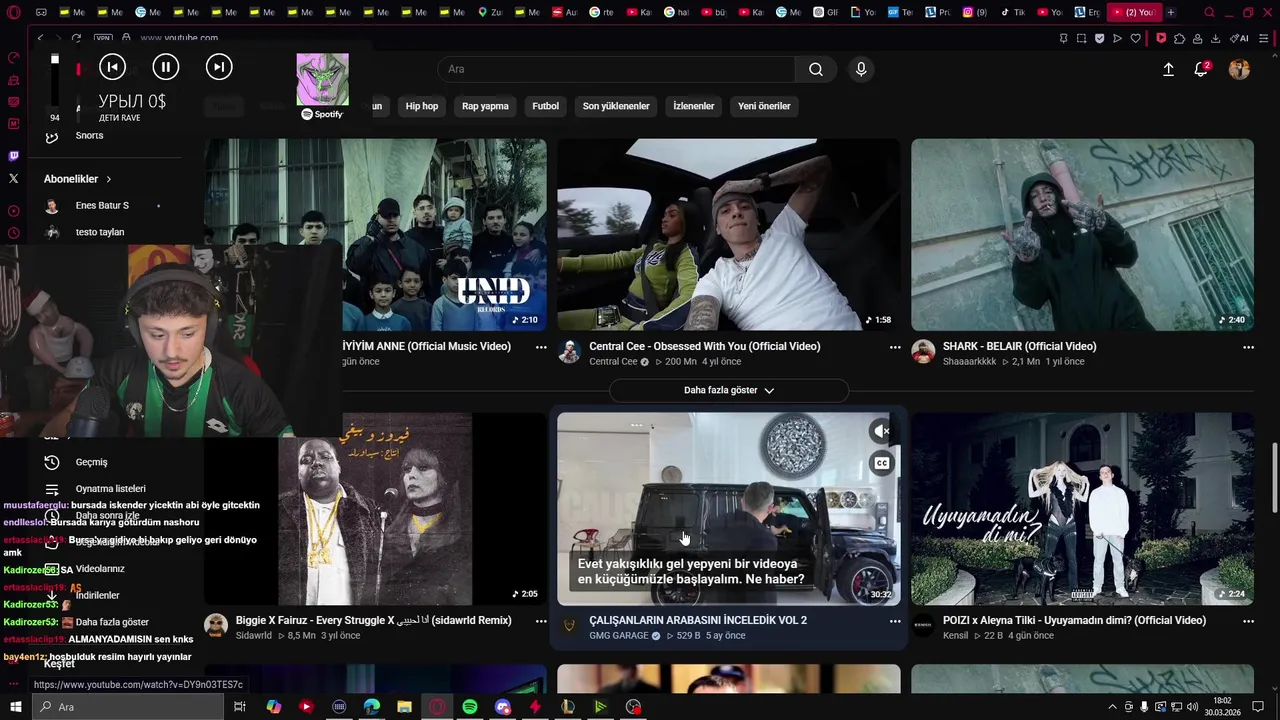Open more options for POIZI Uyuyamadın dimi video
Image resolution: width=1280 pixels, height=720 pixels.
point(1249,621)
